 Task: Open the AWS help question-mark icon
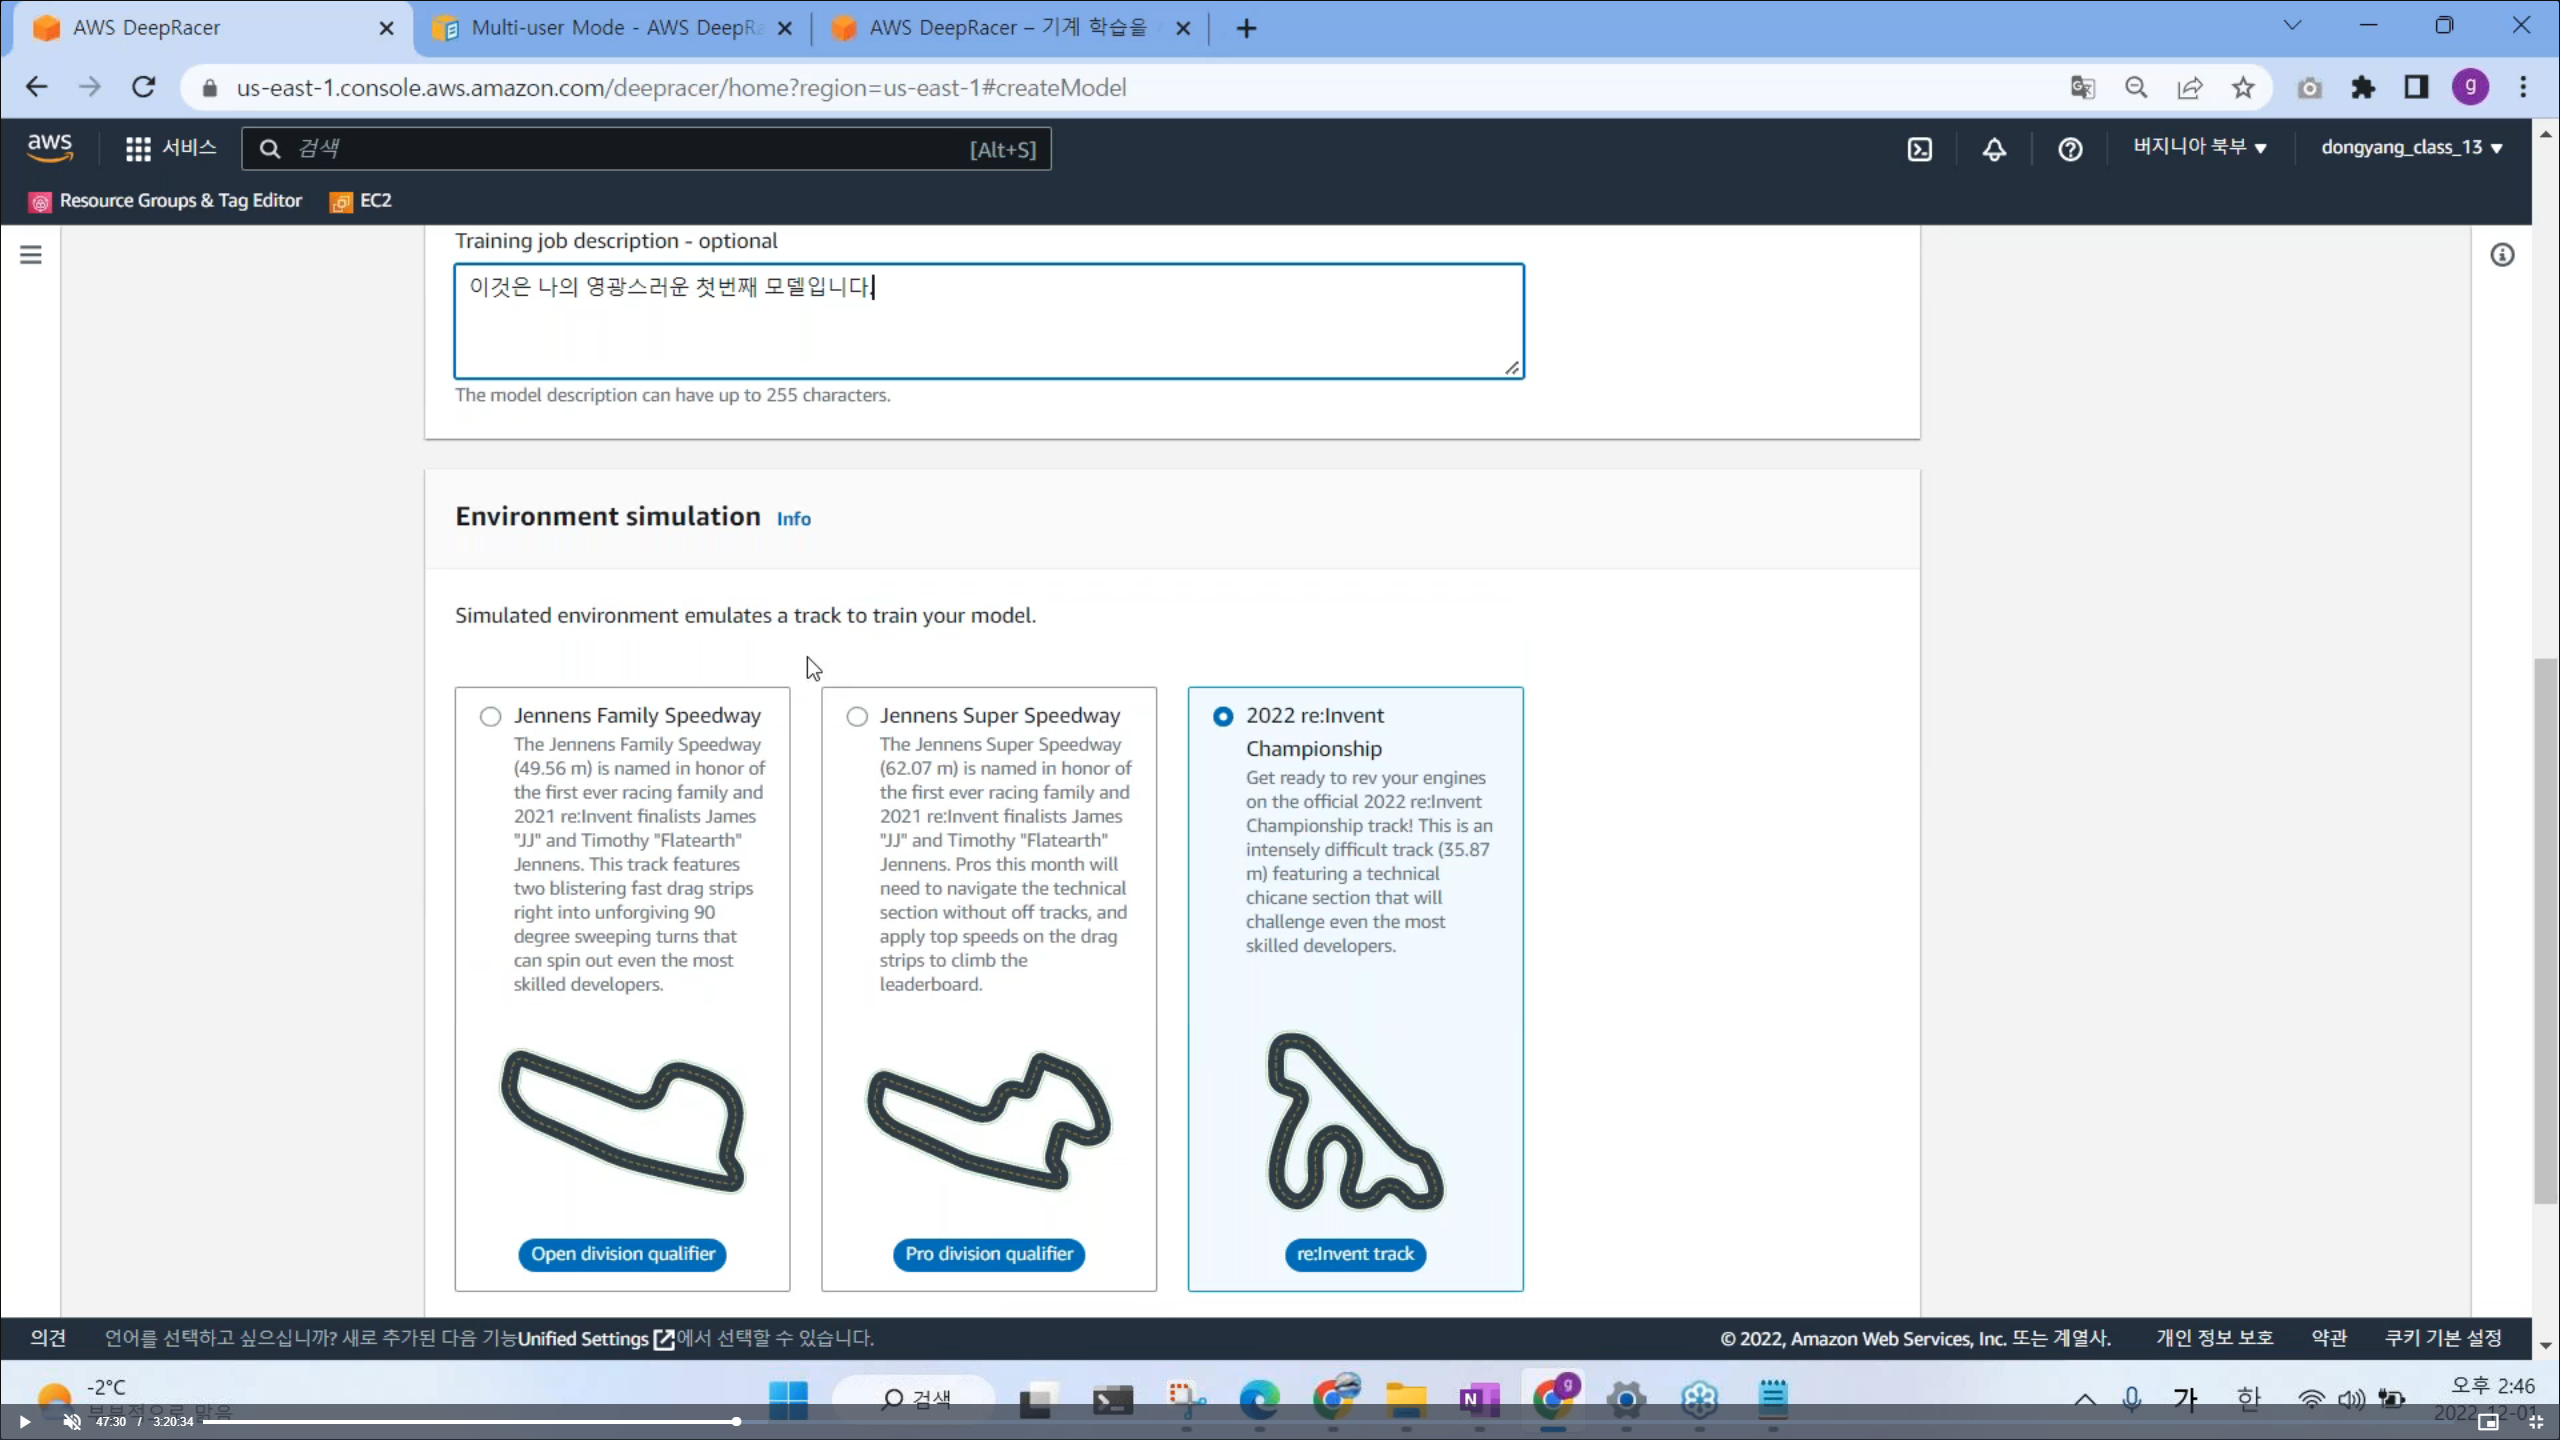[2070, 149]
